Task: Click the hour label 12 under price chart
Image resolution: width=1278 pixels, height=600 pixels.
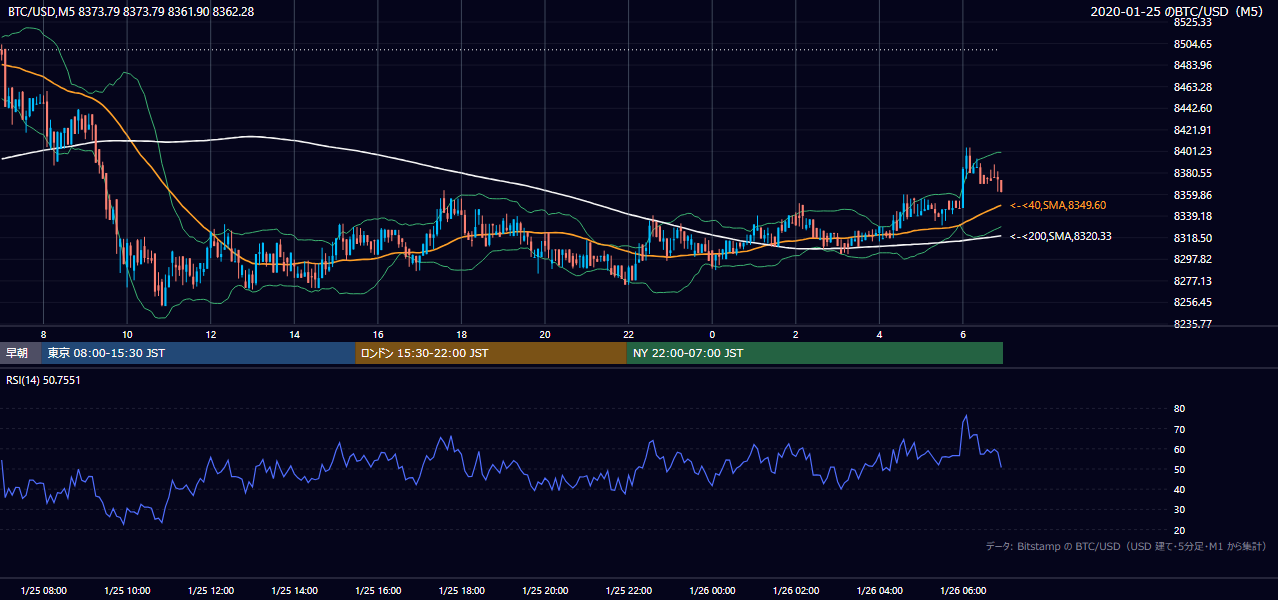Action: coord(211,334)
